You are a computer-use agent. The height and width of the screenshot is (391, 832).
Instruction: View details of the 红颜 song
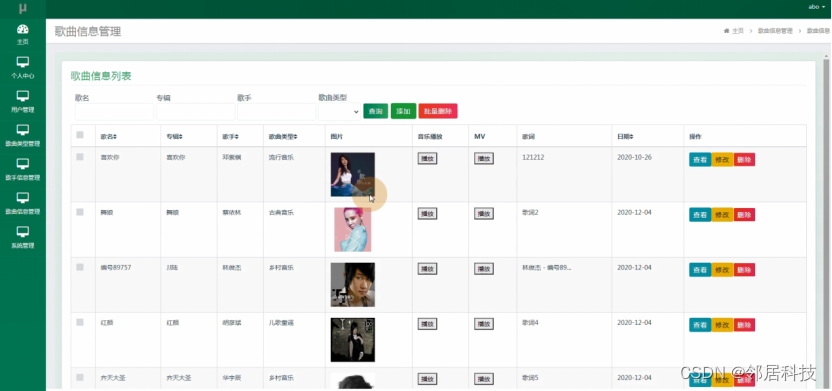[x=700, y=325]
